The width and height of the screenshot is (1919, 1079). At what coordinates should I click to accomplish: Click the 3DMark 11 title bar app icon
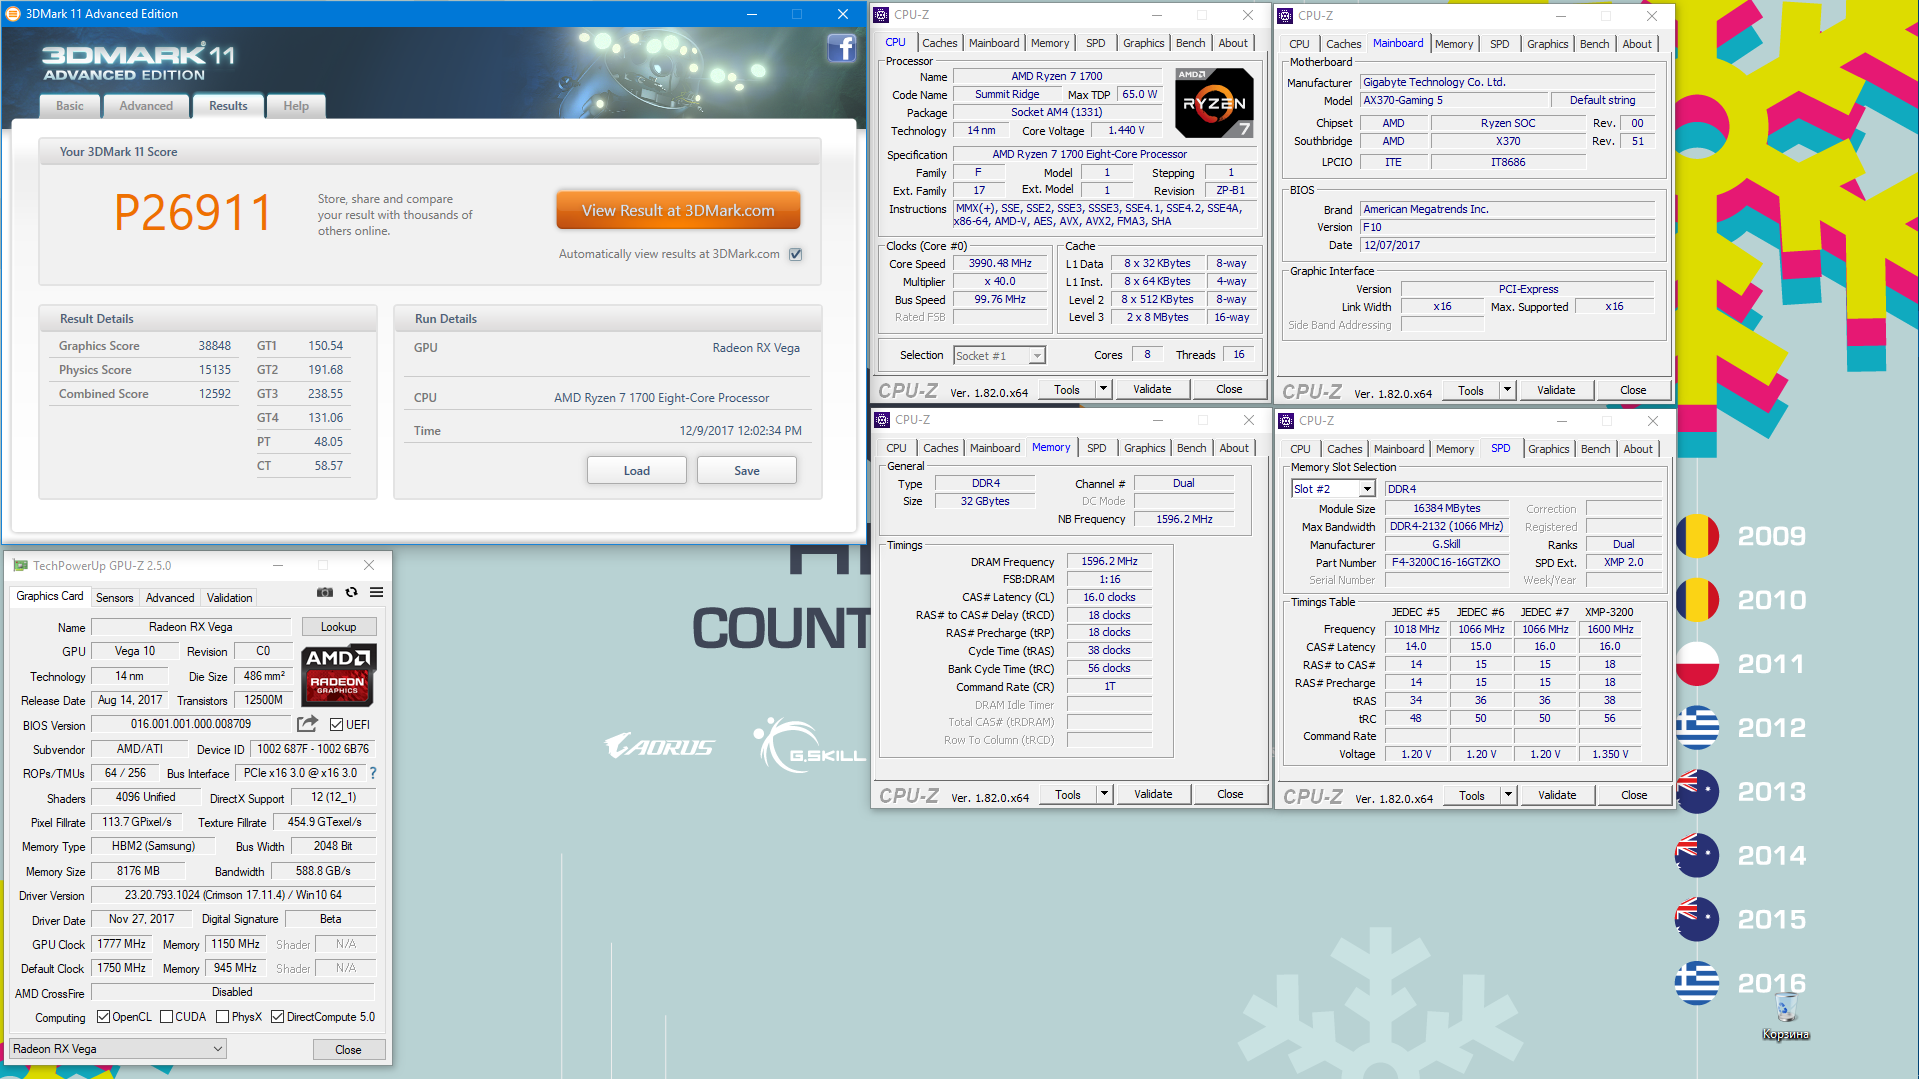tap(13, 14)
